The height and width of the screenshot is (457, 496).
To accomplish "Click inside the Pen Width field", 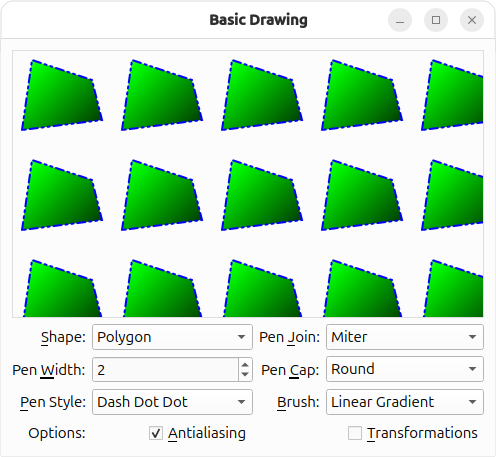I will (x=165, y=370).
